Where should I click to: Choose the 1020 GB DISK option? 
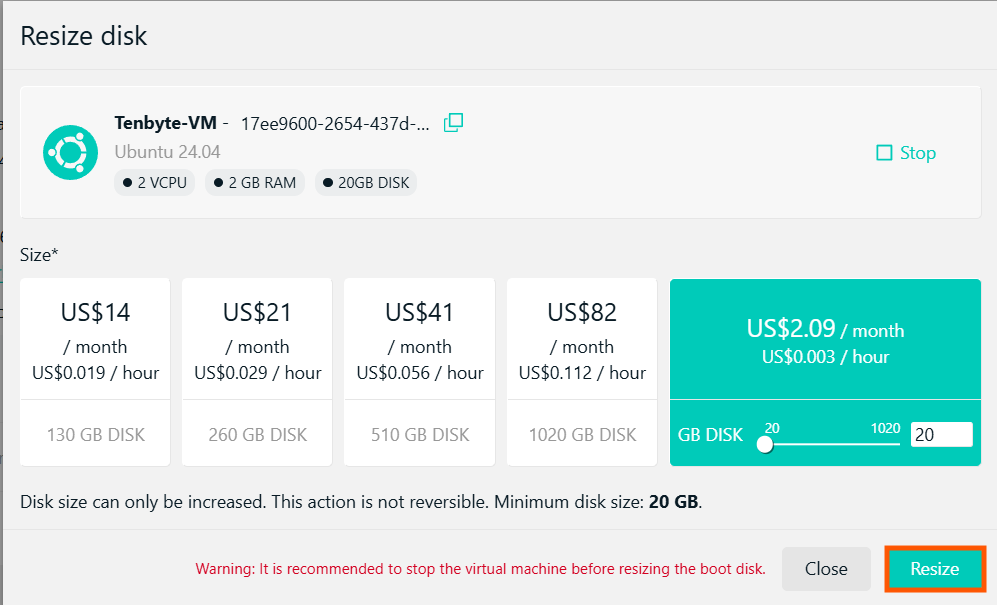(x=581, y=433)
